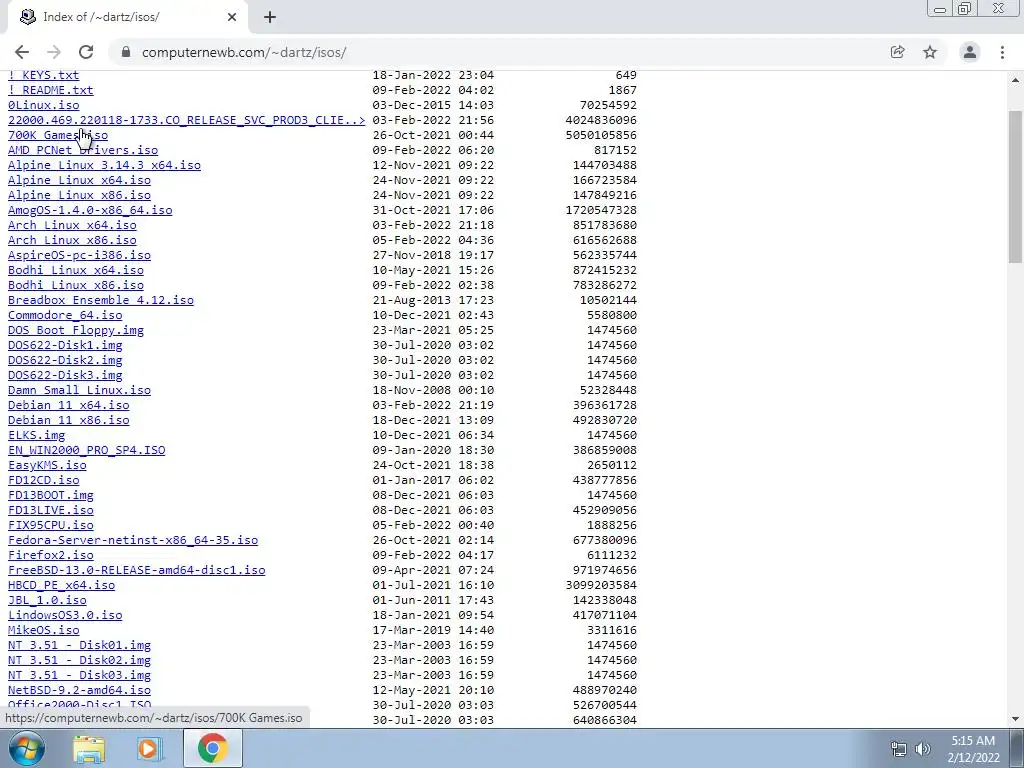This screenshot has width=1024, height=768.
Task: Click the network tray icon
Action: pyautogui.click(x=899, y=749)
